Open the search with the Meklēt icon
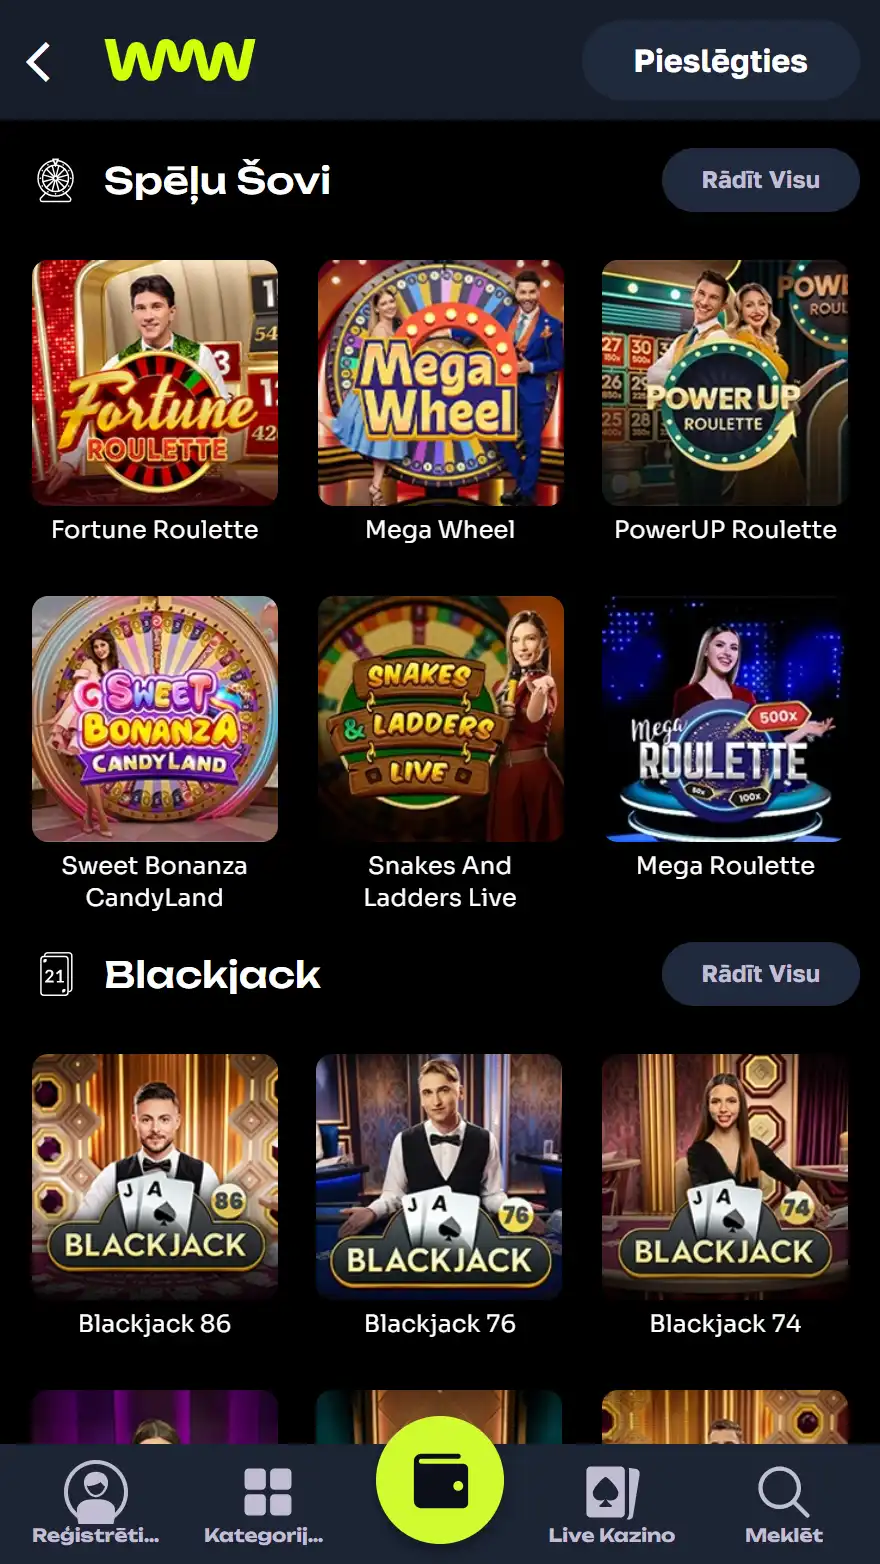The width and height of the screenshot is (880, 1564). (x=783, y=1492)
